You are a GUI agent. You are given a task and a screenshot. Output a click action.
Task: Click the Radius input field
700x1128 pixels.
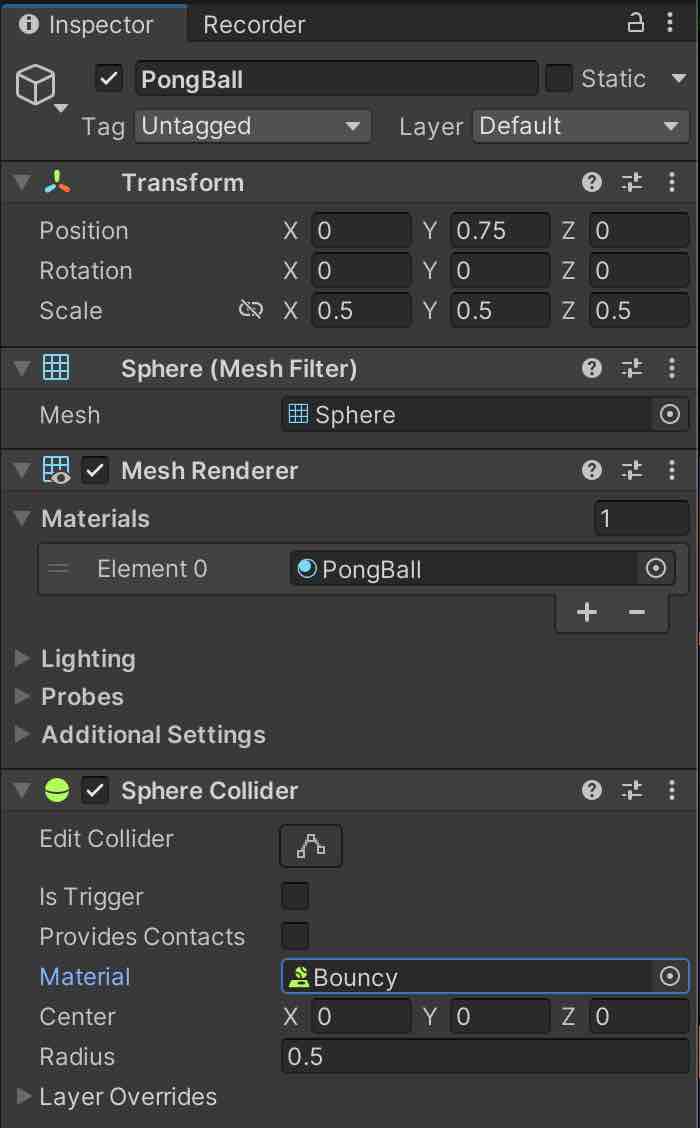click(x=485, y=1056)
